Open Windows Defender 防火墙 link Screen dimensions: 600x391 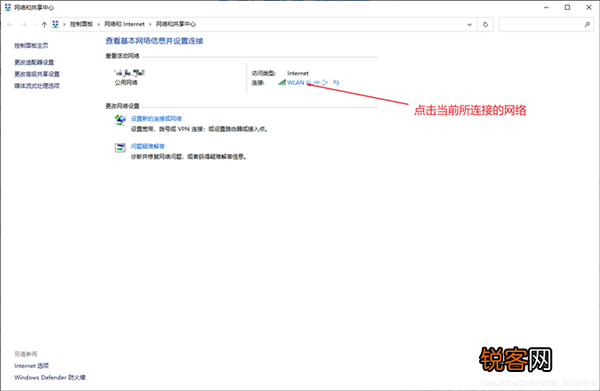click(x=50, y=378)
